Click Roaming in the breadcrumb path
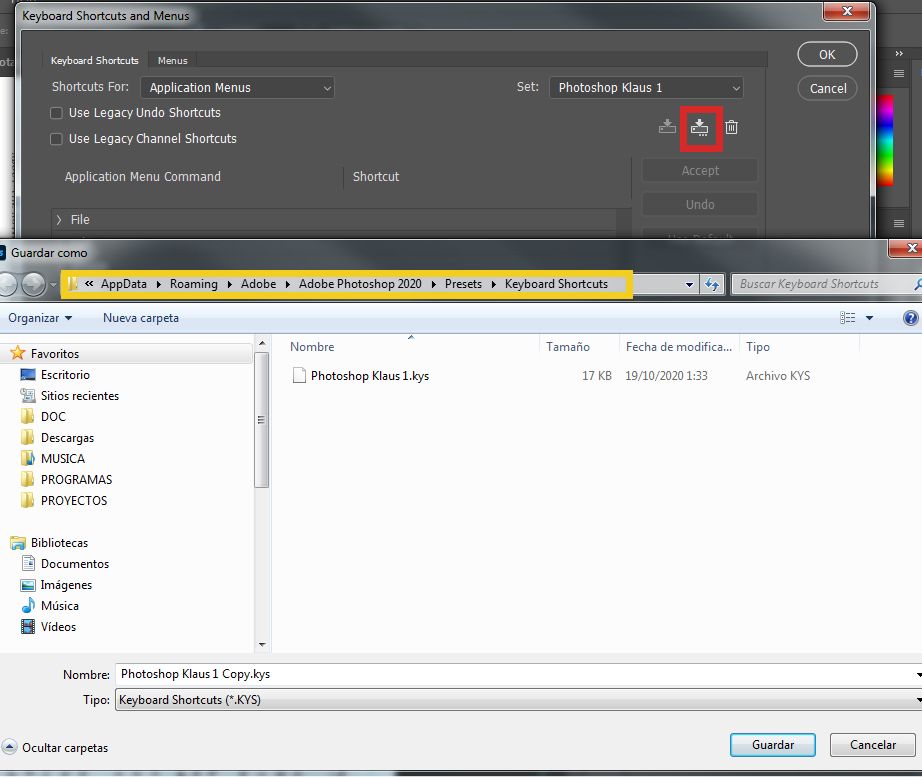922x777 pixels. click(193, 284)
